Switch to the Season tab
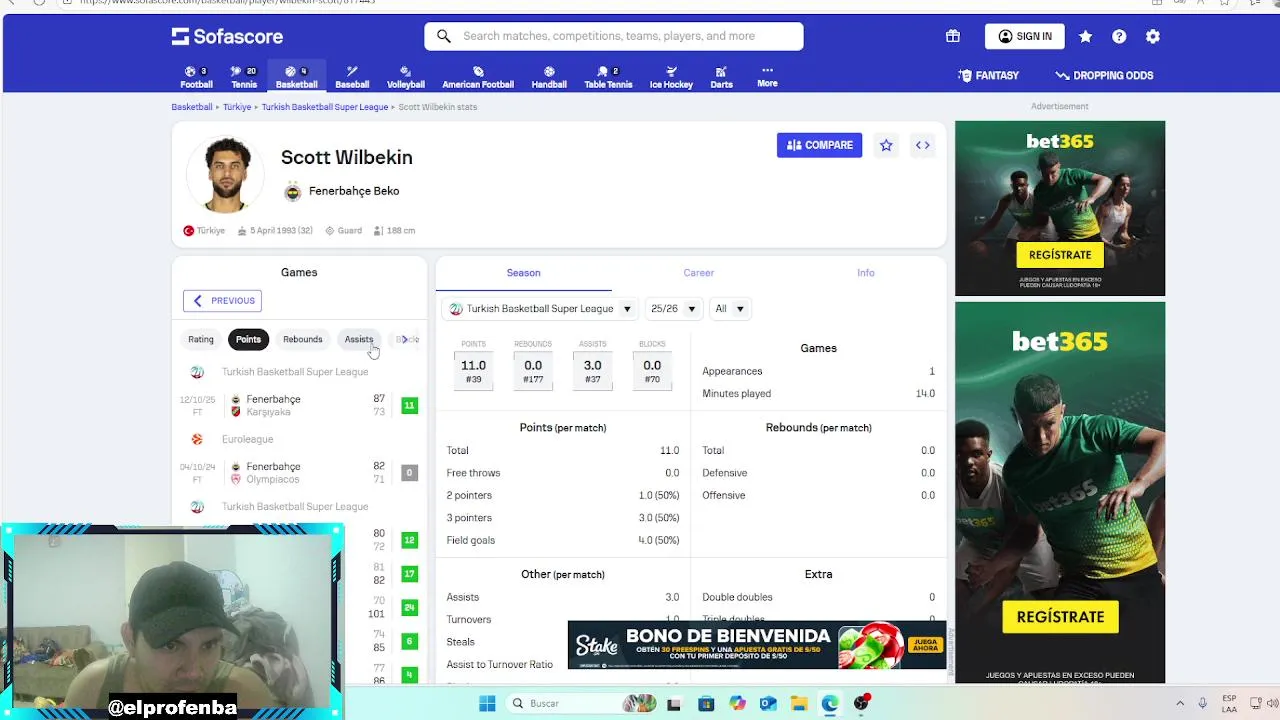This screenshot has height=720, width=1280. [x=523, y=273]
